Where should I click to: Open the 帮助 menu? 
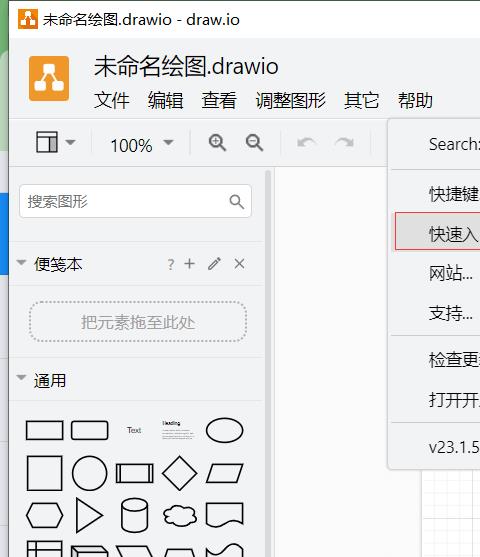[415, 101]
